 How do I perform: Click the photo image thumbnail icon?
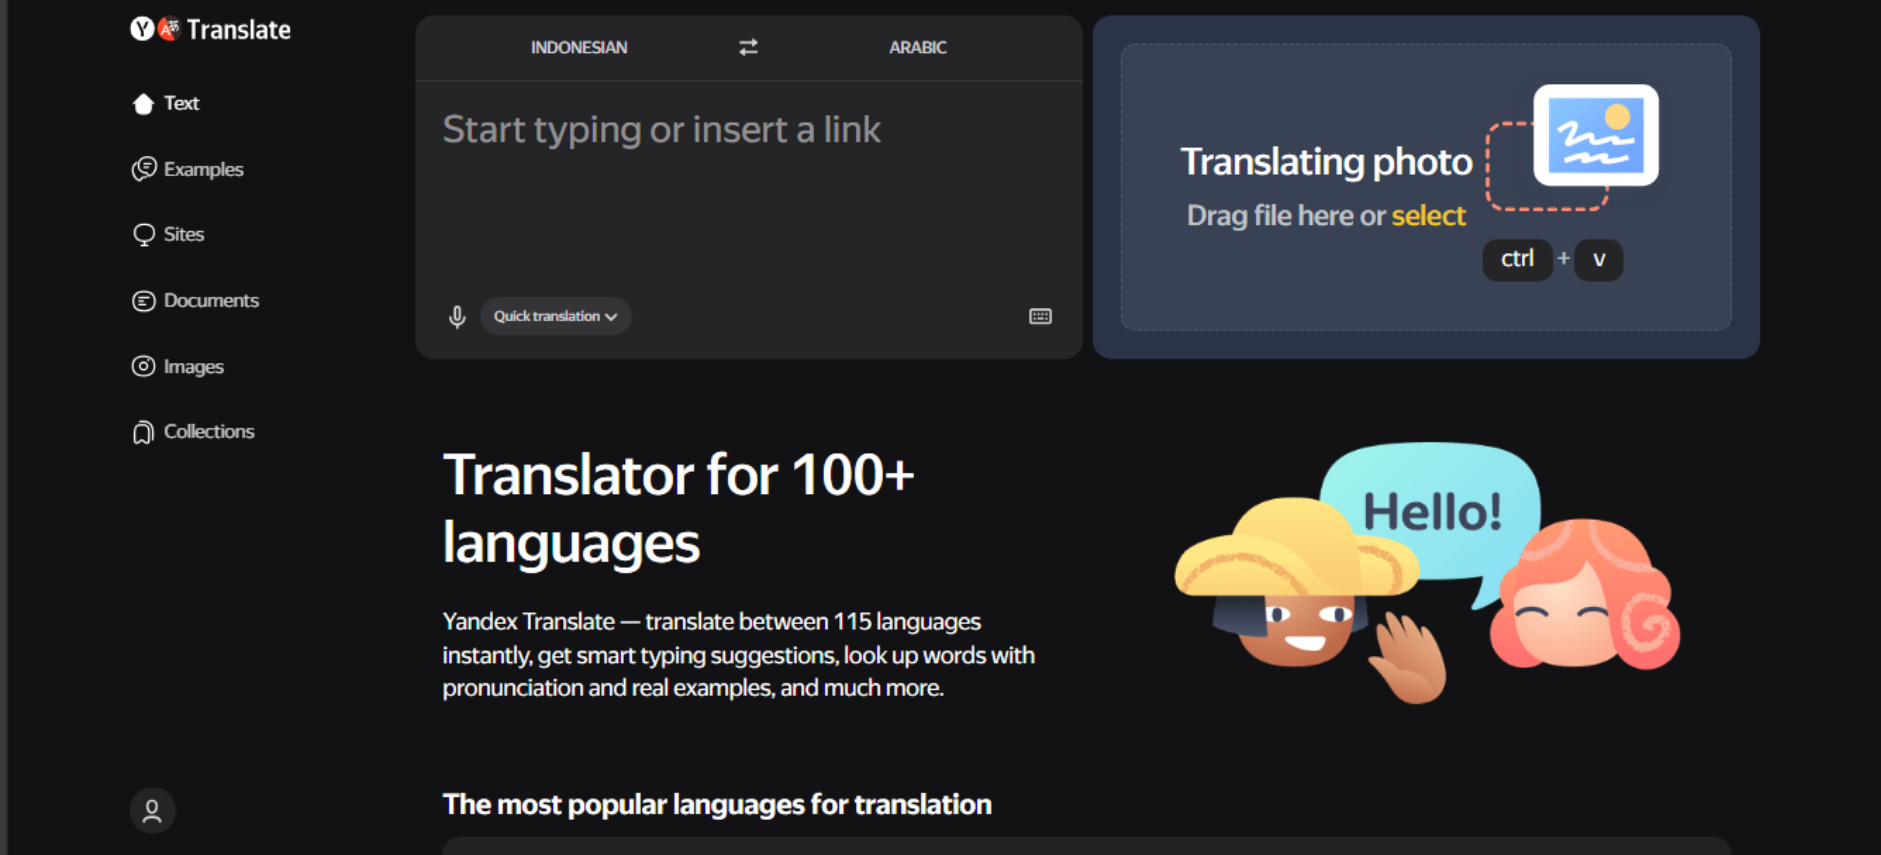click(1596, 135)
